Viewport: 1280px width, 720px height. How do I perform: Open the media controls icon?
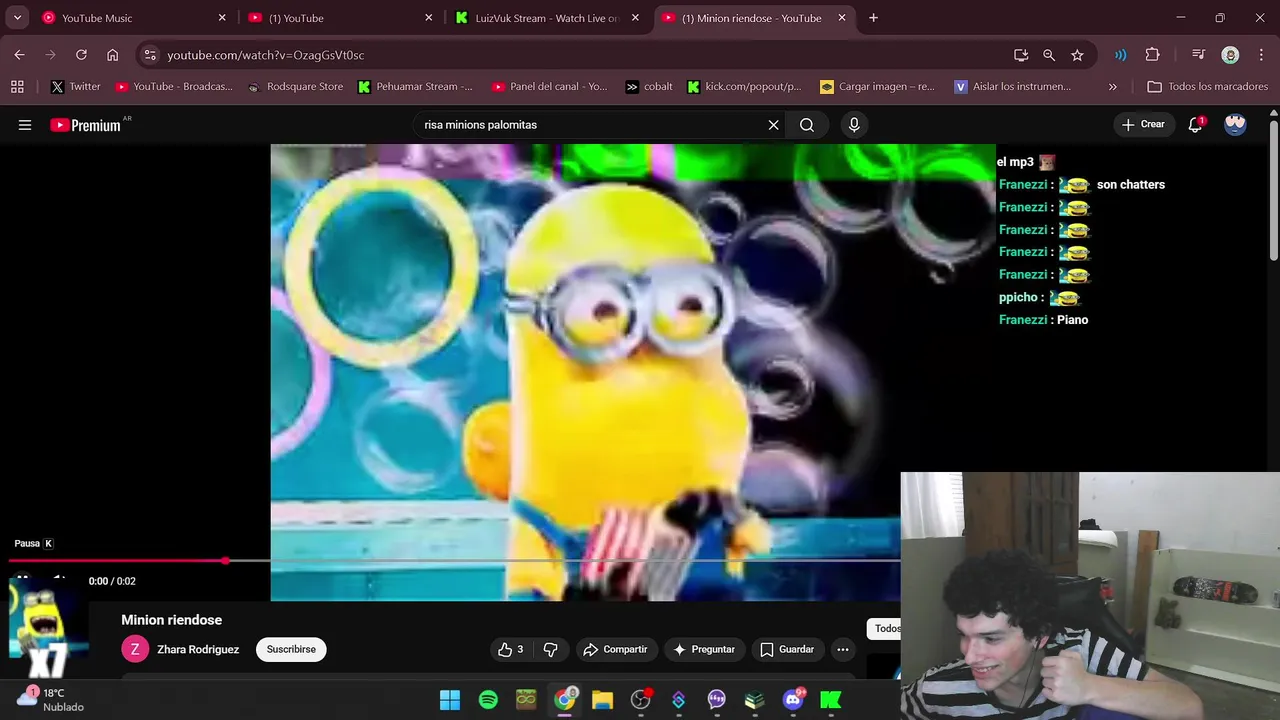(x=1198, y=55)
